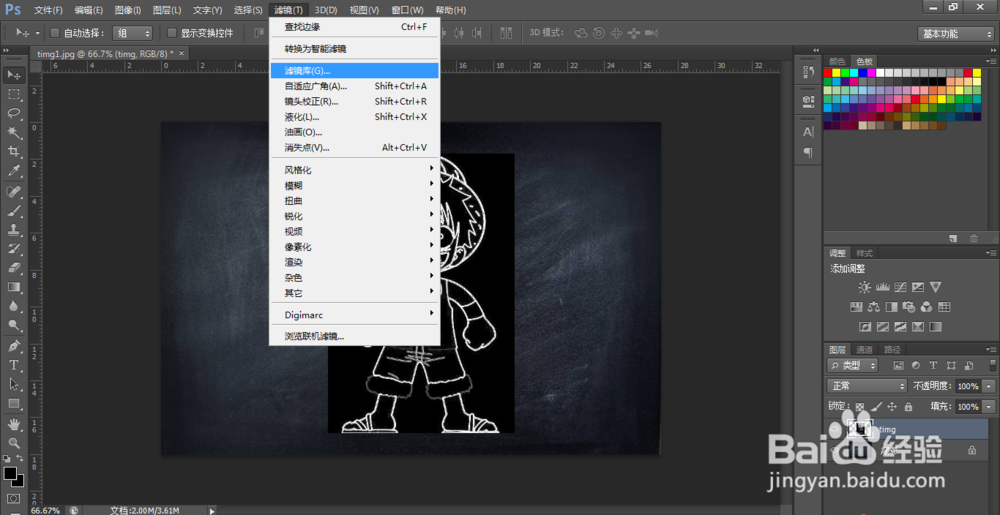Open the 图像(I) menu
Screen dimensions: 1000x515
coord(128,10)
